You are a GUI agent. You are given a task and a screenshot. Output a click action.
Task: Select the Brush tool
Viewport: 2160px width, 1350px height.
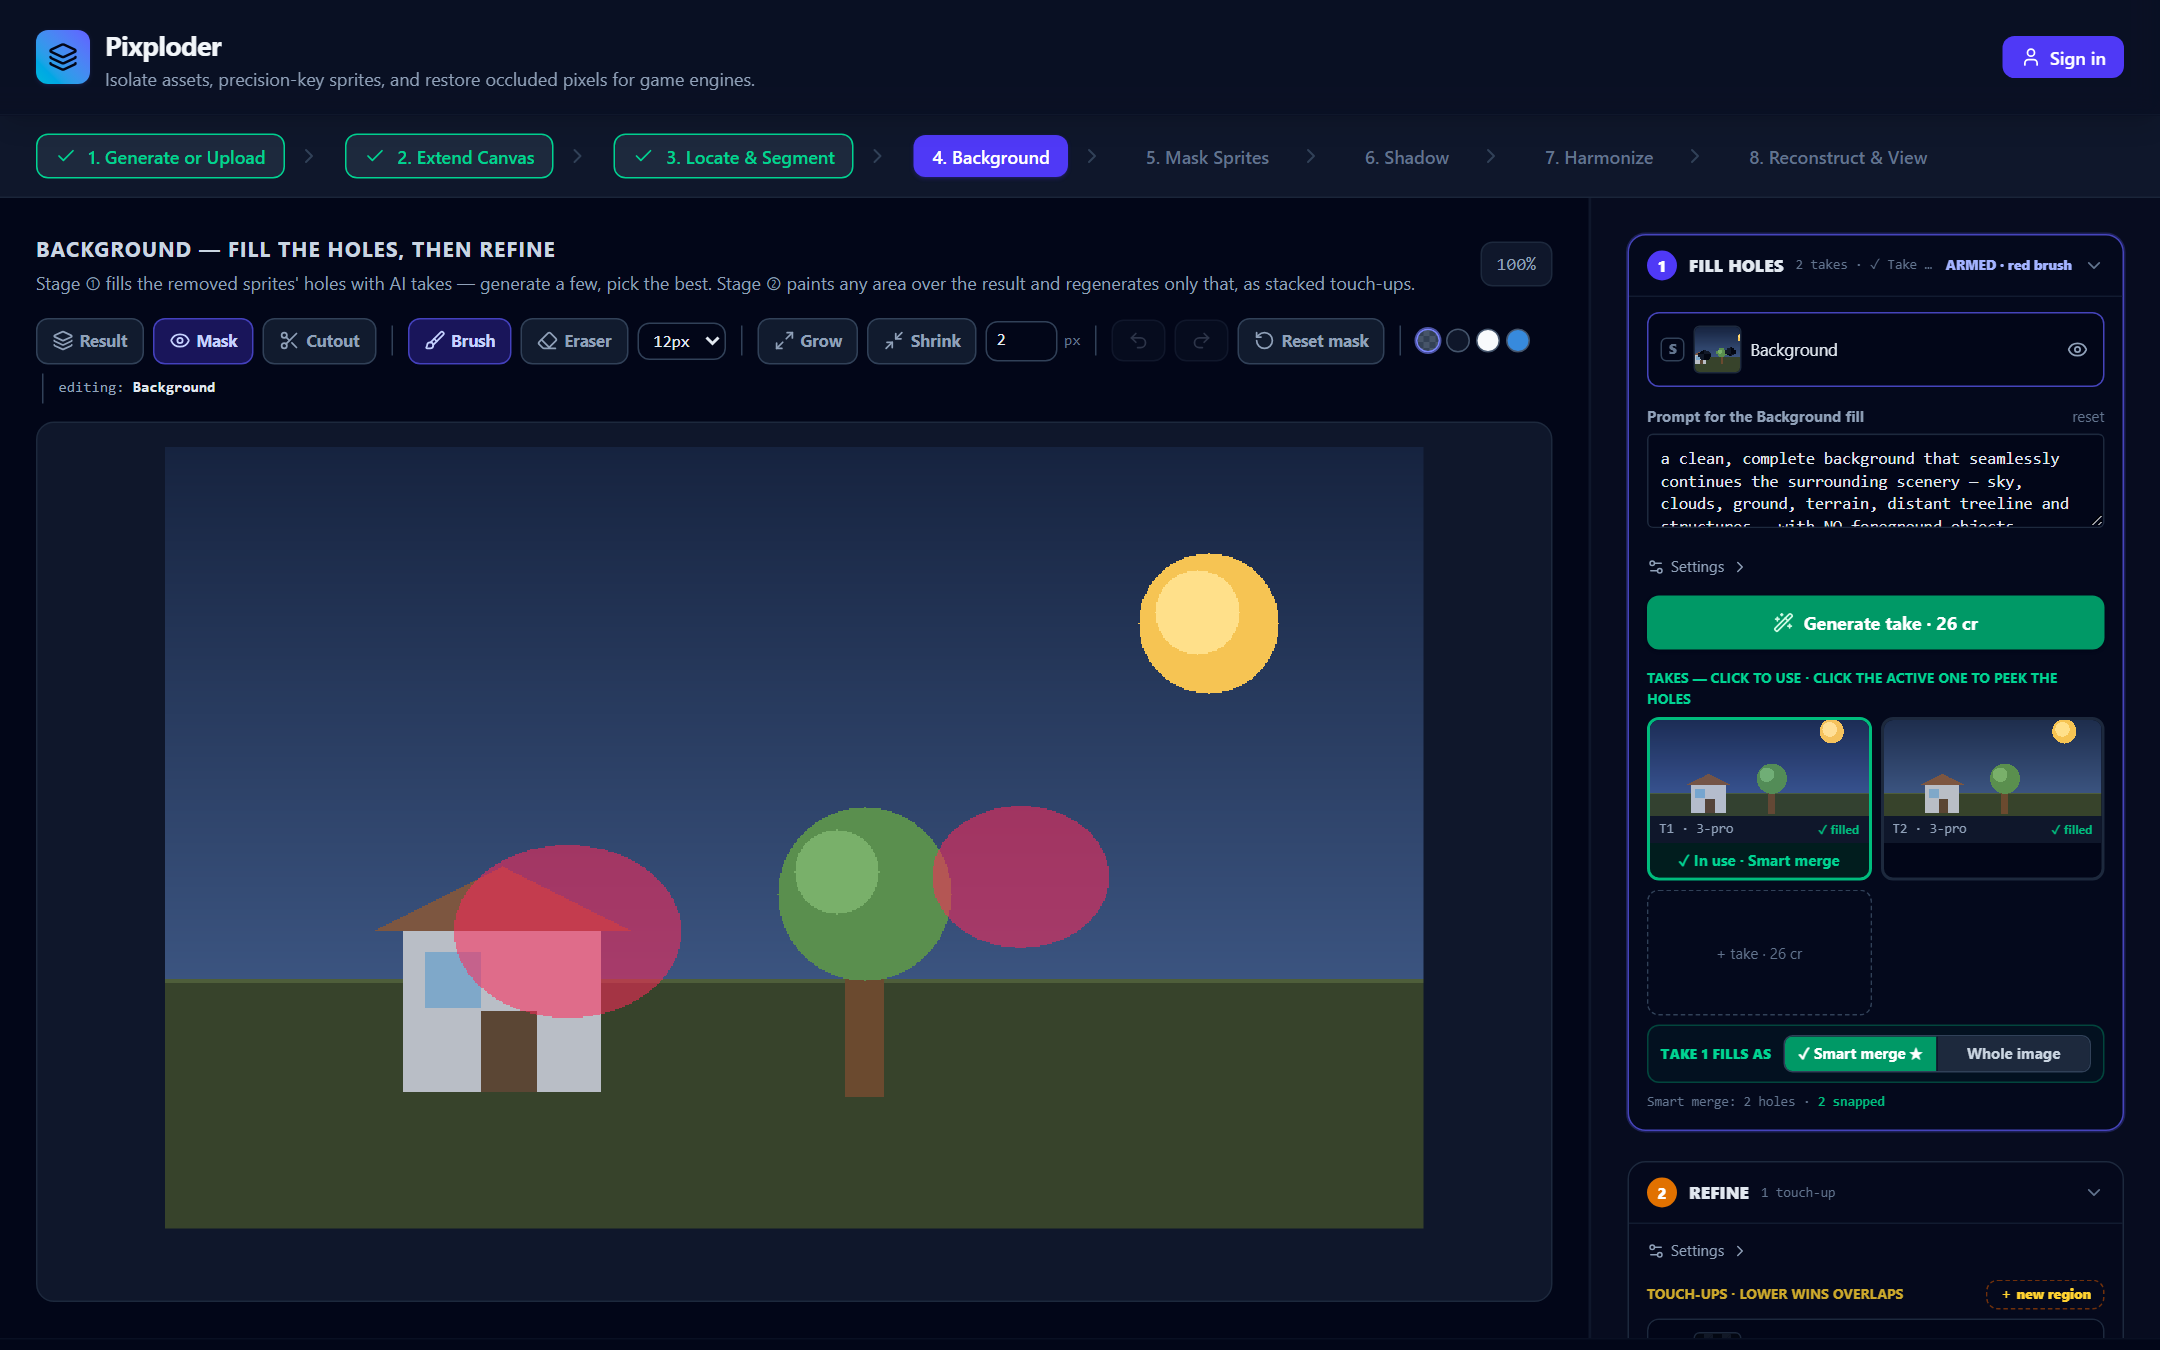tap(460, 341)
